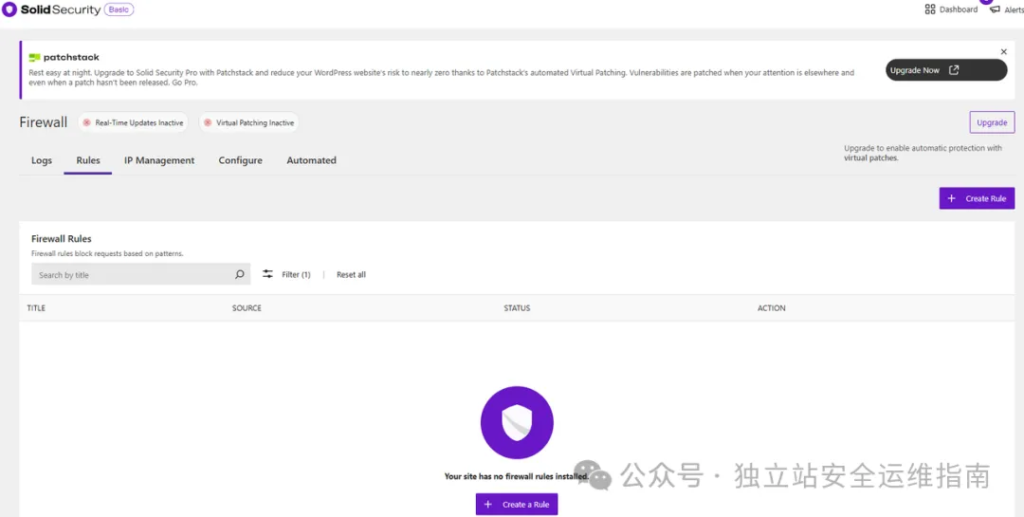This screenshot has width=1024, height=517.
Task: Click Real-Time Updates Inactive badge
Action: point(133,123)
